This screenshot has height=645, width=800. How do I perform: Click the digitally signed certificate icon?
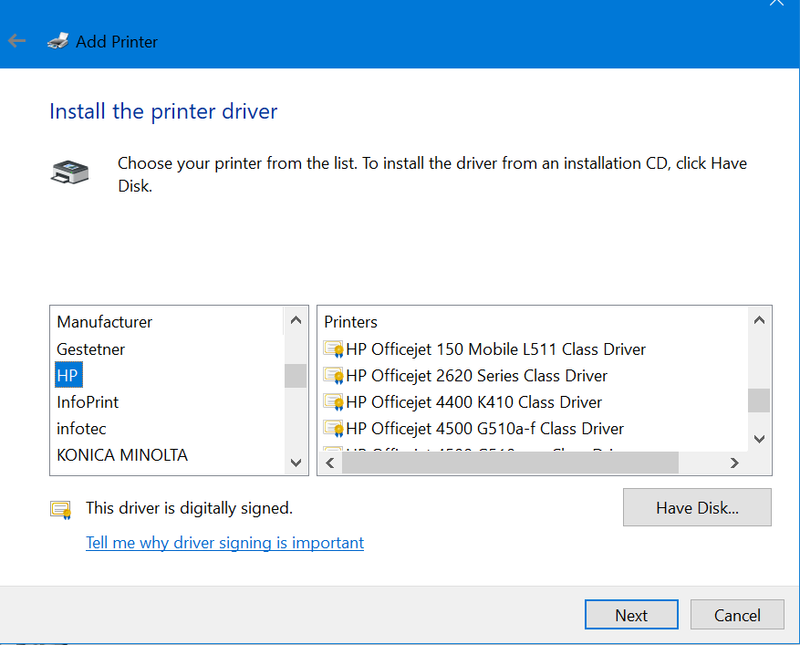point(61,509)
